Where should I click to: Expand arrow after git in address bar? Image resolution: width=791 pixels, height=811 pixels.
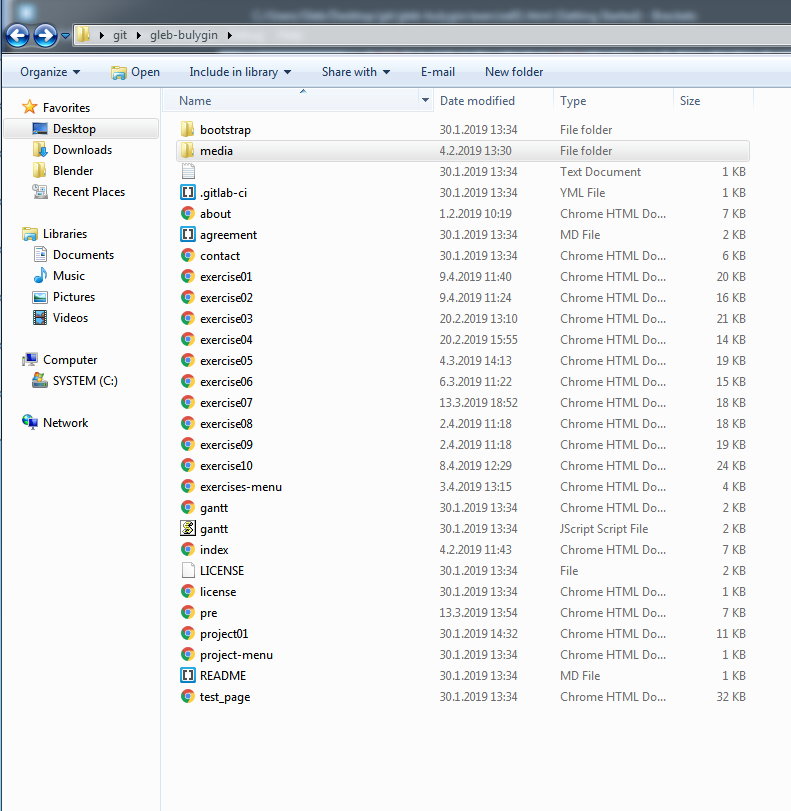point(139,35)
